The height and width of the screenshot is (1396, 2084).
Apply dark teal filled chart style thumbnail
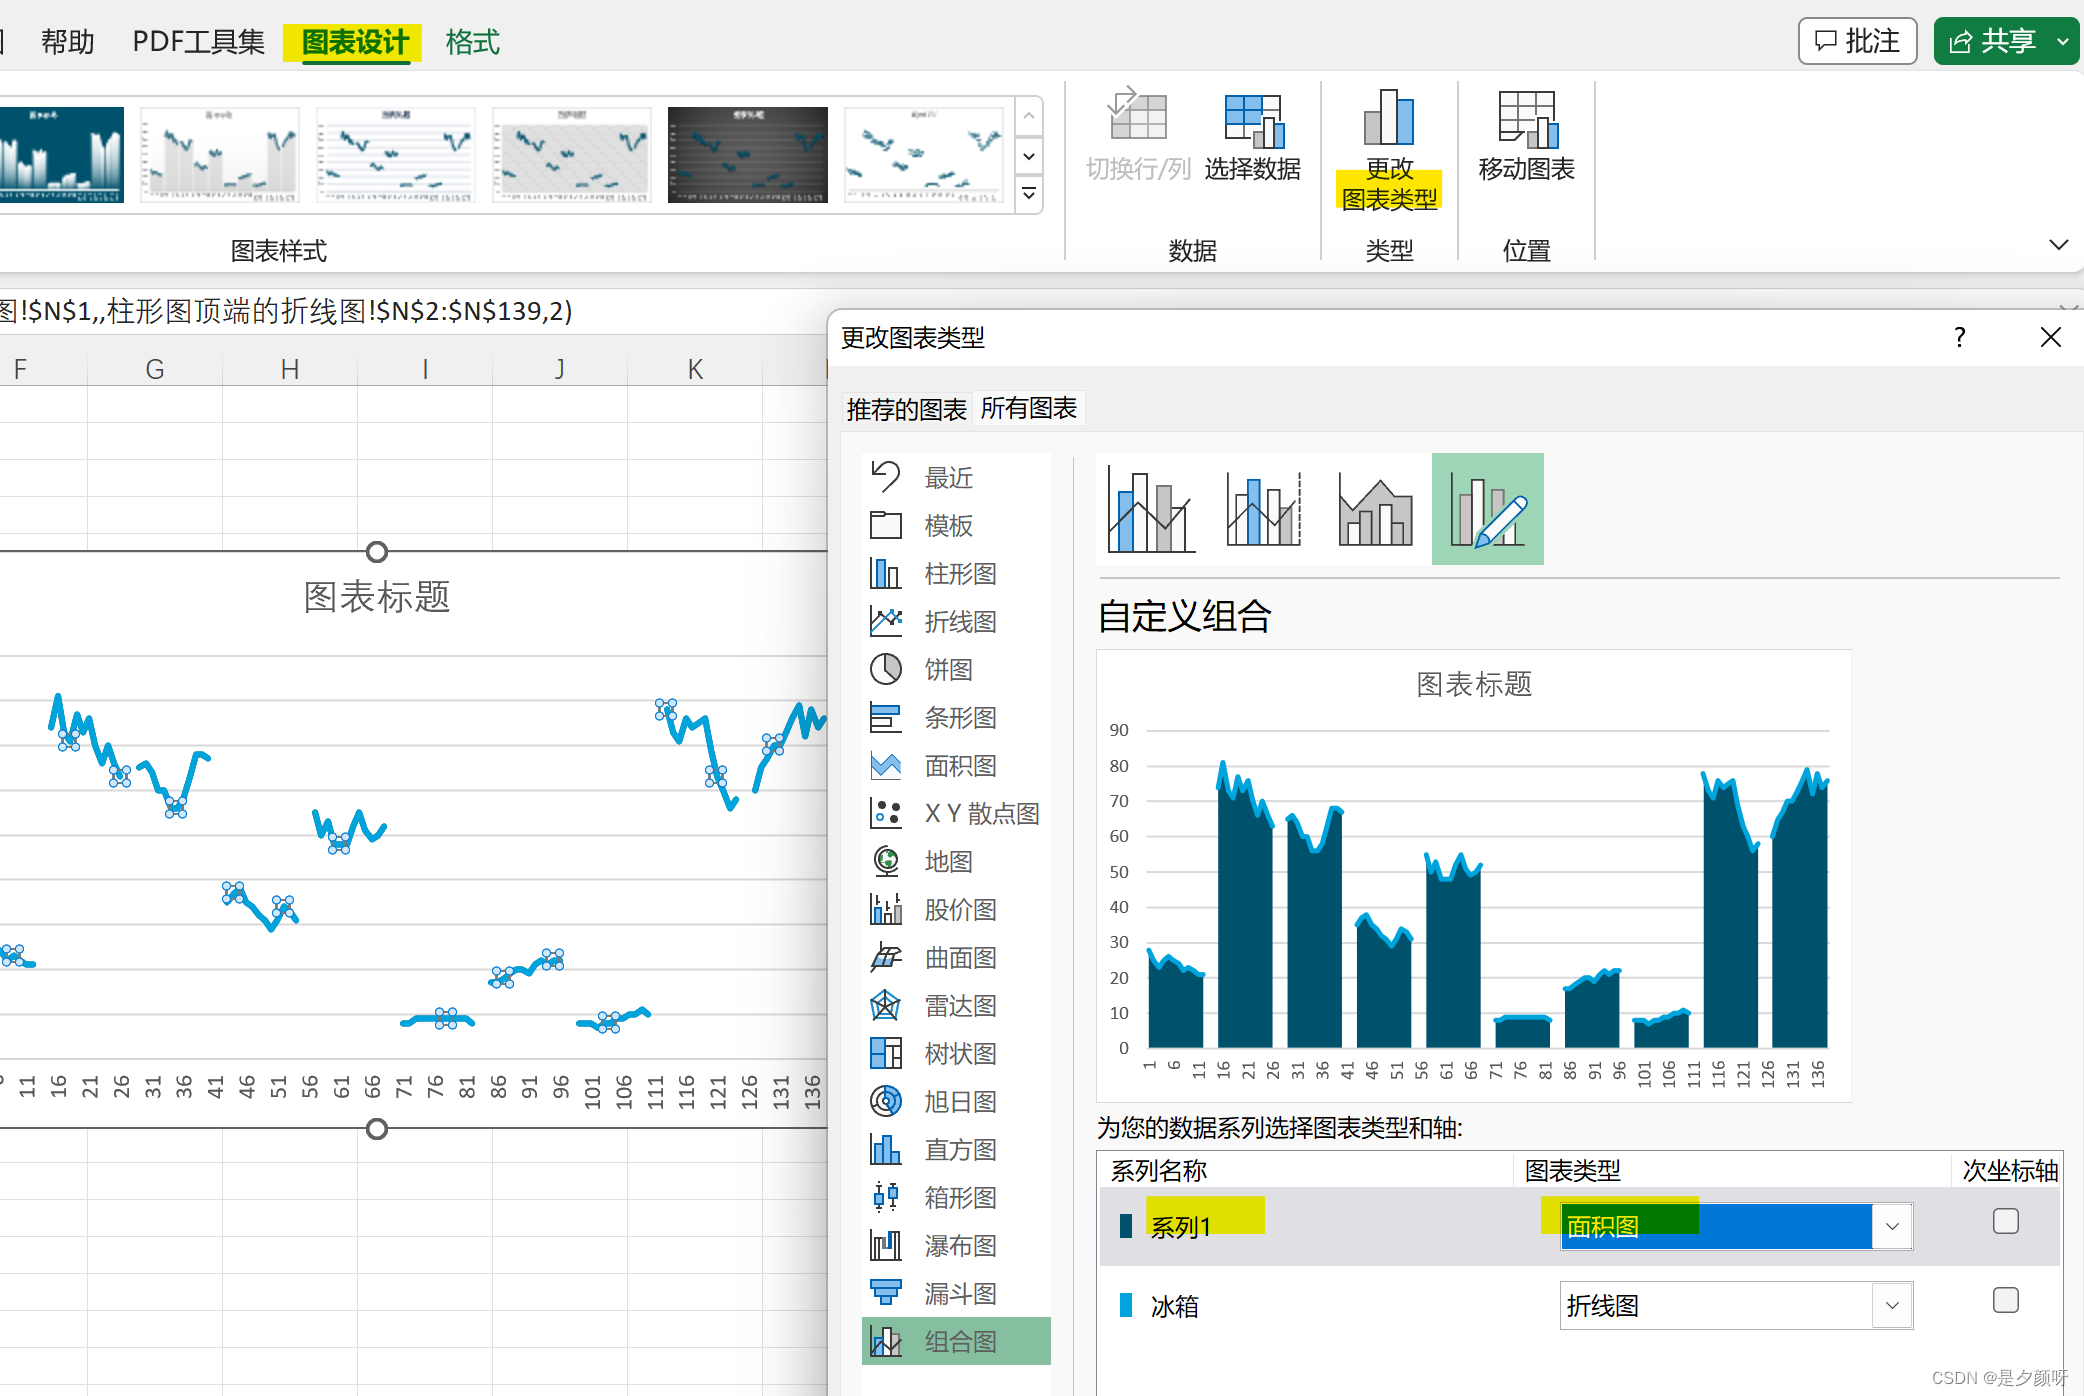pos(61,155)
